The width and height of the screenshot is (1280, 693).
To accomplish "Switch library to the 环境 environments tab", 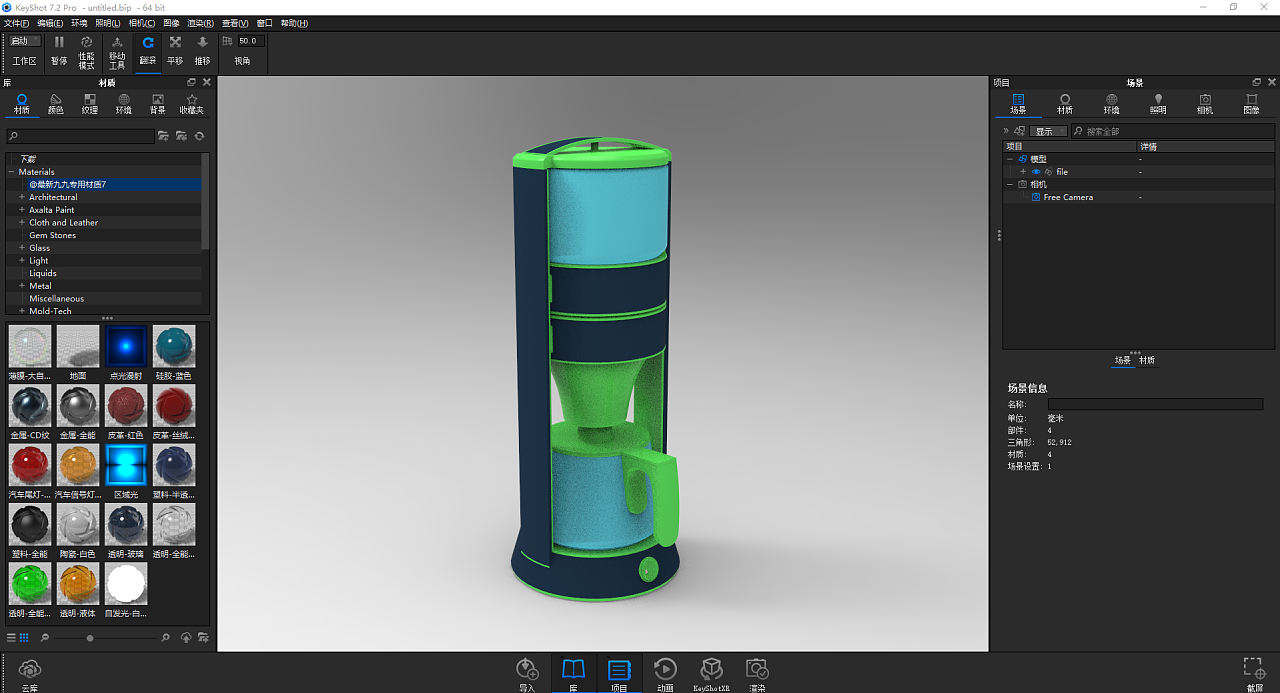I will click(124, 104).
